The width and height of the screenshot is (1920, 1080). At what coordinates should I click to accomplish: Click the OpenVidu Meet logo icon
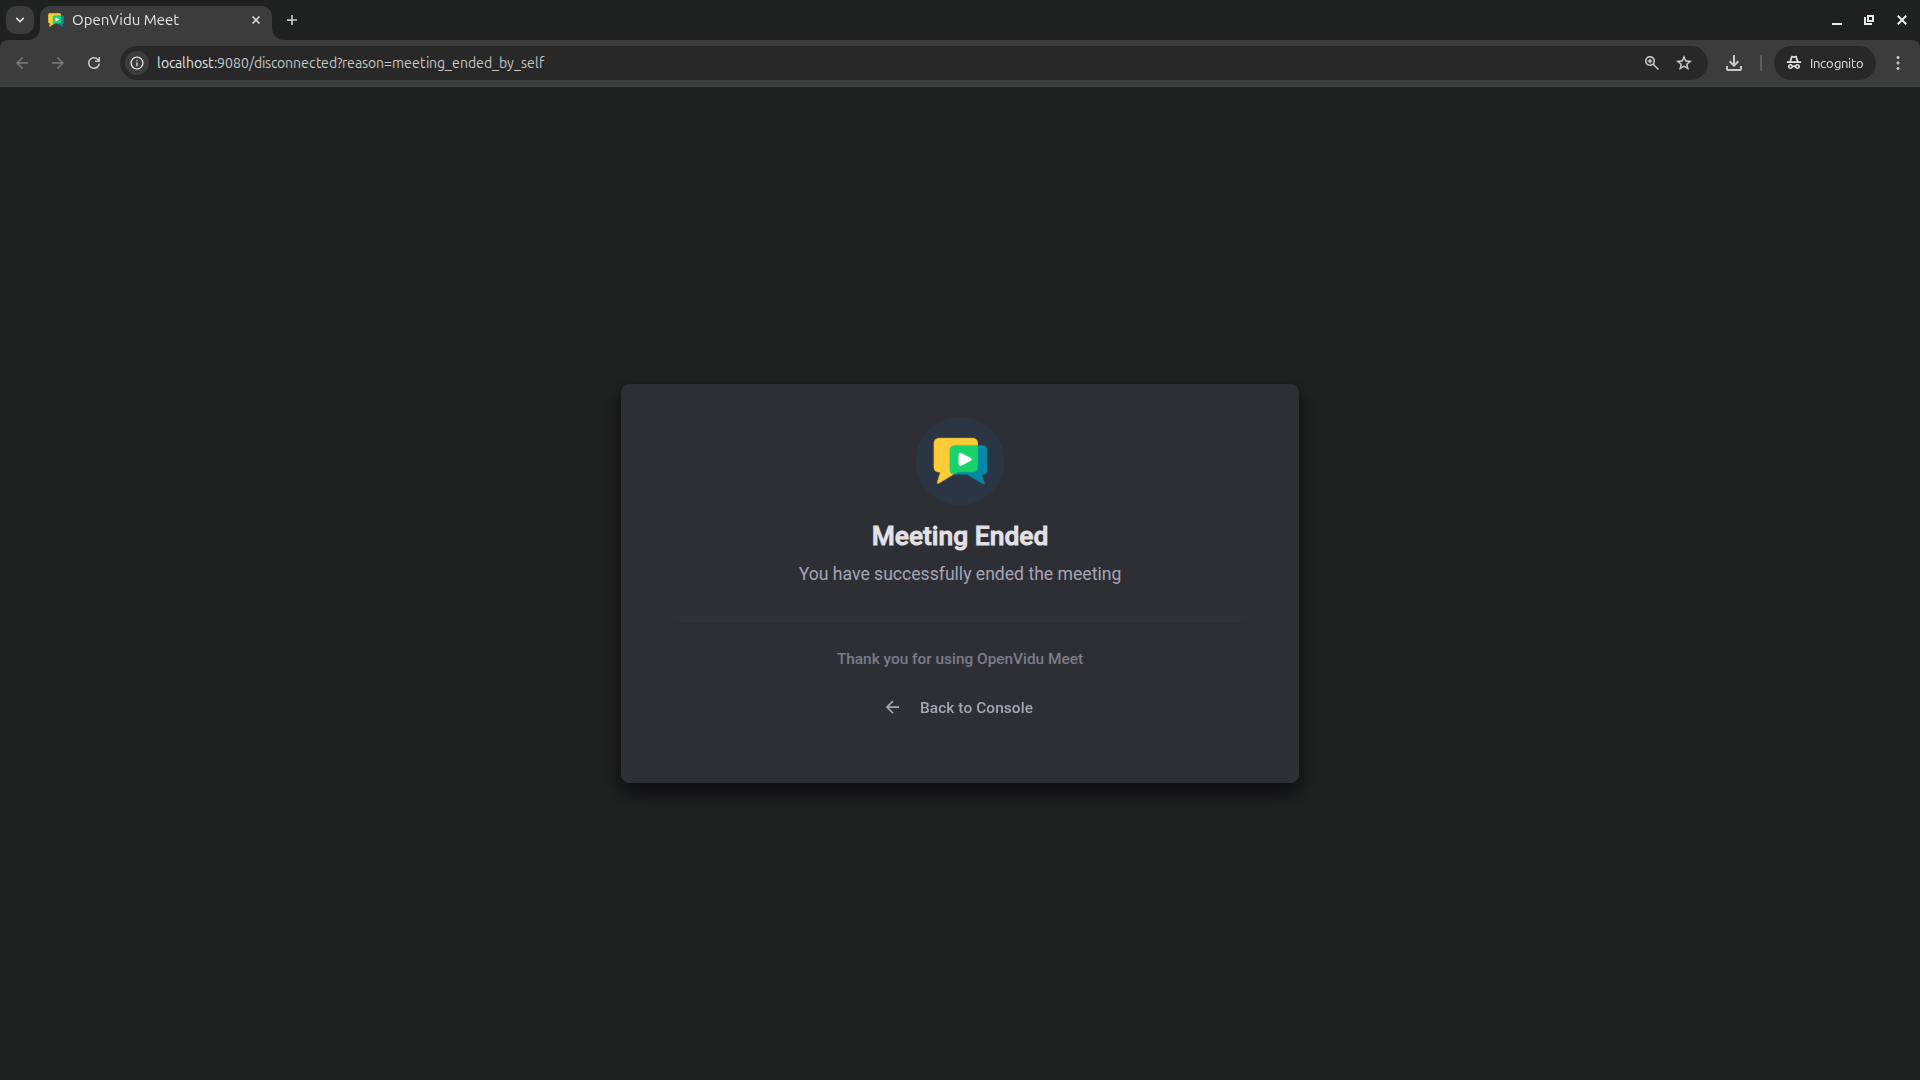tap(960, 460)
